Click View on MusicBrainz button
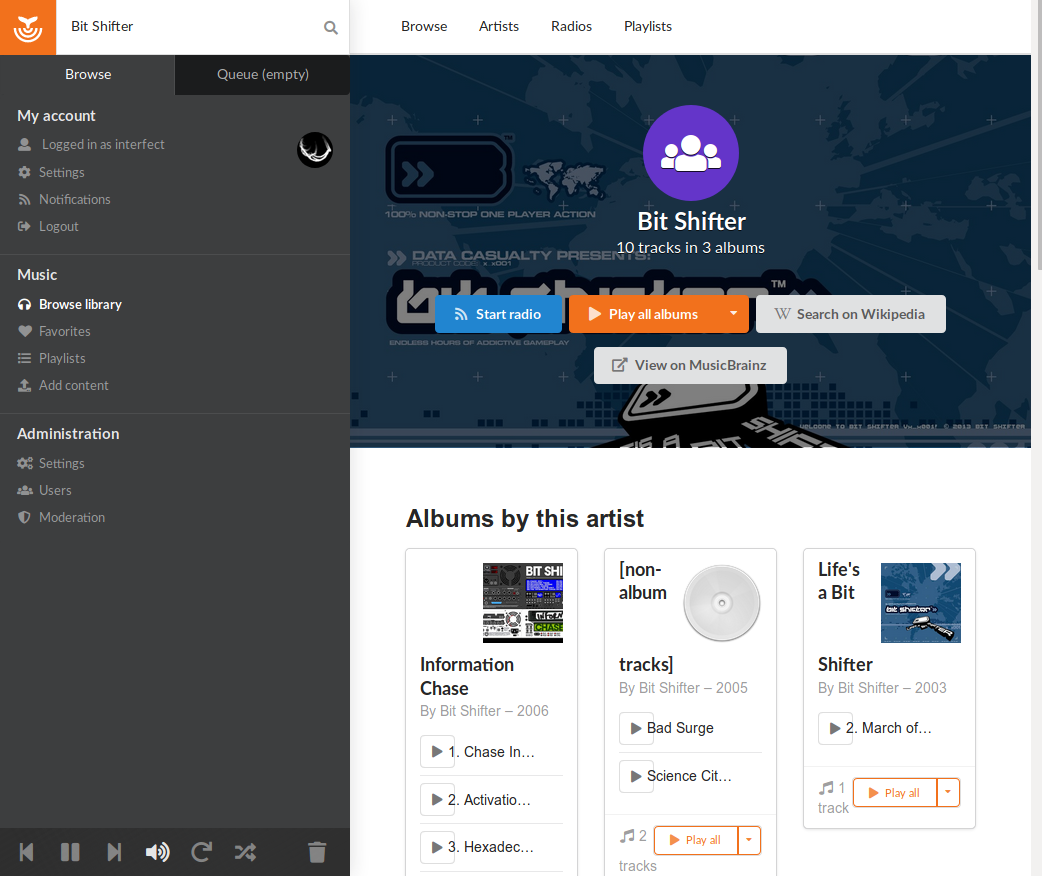Screen dimensions: 1042x876 690,366
